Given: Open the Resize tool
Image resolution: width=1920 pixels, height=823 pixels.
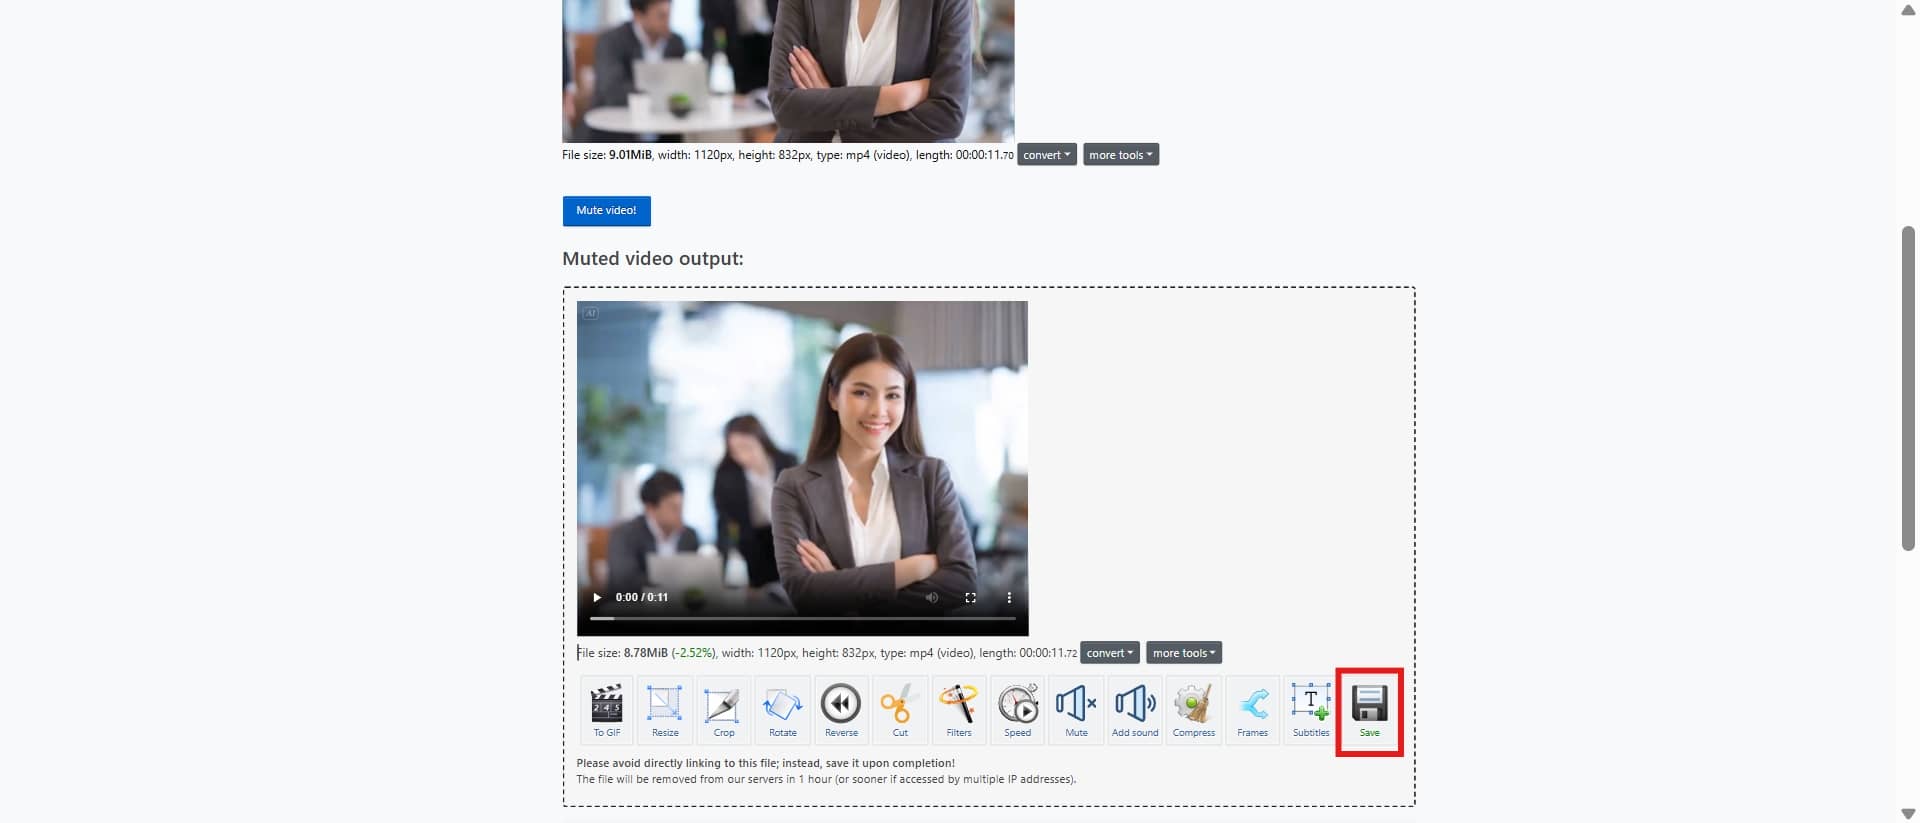Looking at the screenshot, I should [x=665, y=710].
